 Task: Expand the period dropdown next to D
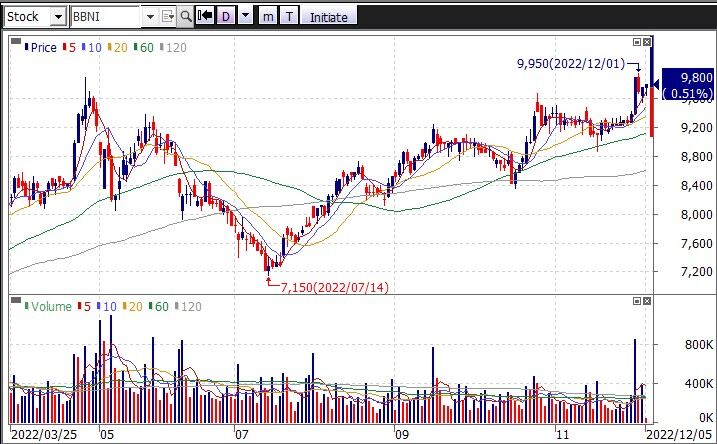(244, 16)
